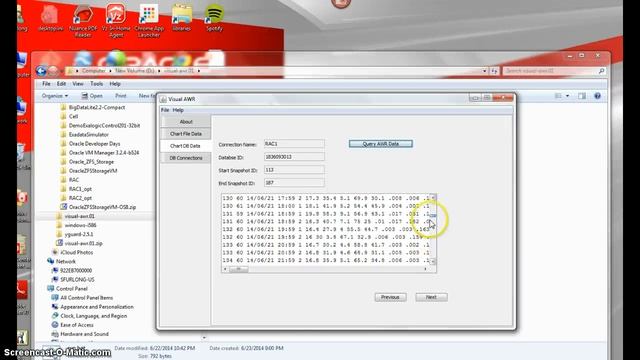This screenshot has height=360, width=640.
Task: Click the Next button
Action: 431,297
